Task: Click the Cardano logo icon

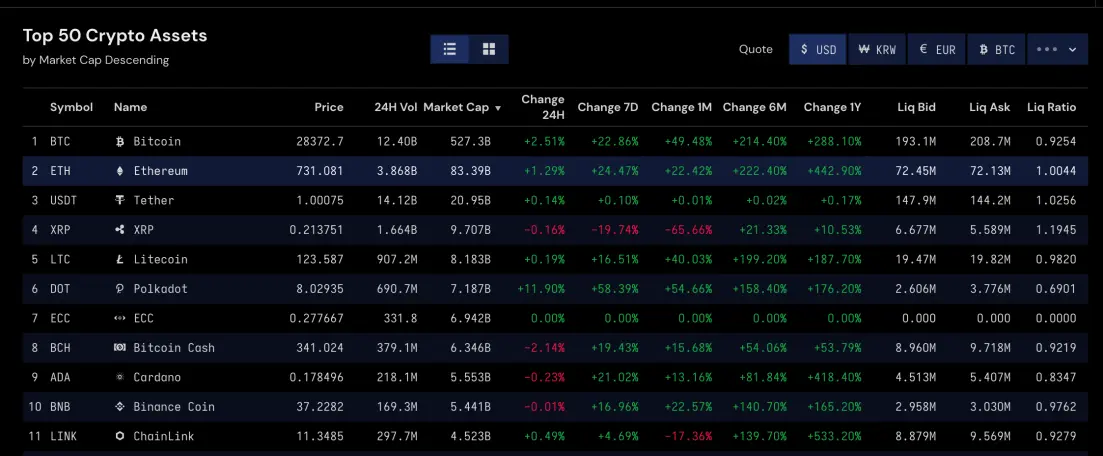Action: coord(120,378)
